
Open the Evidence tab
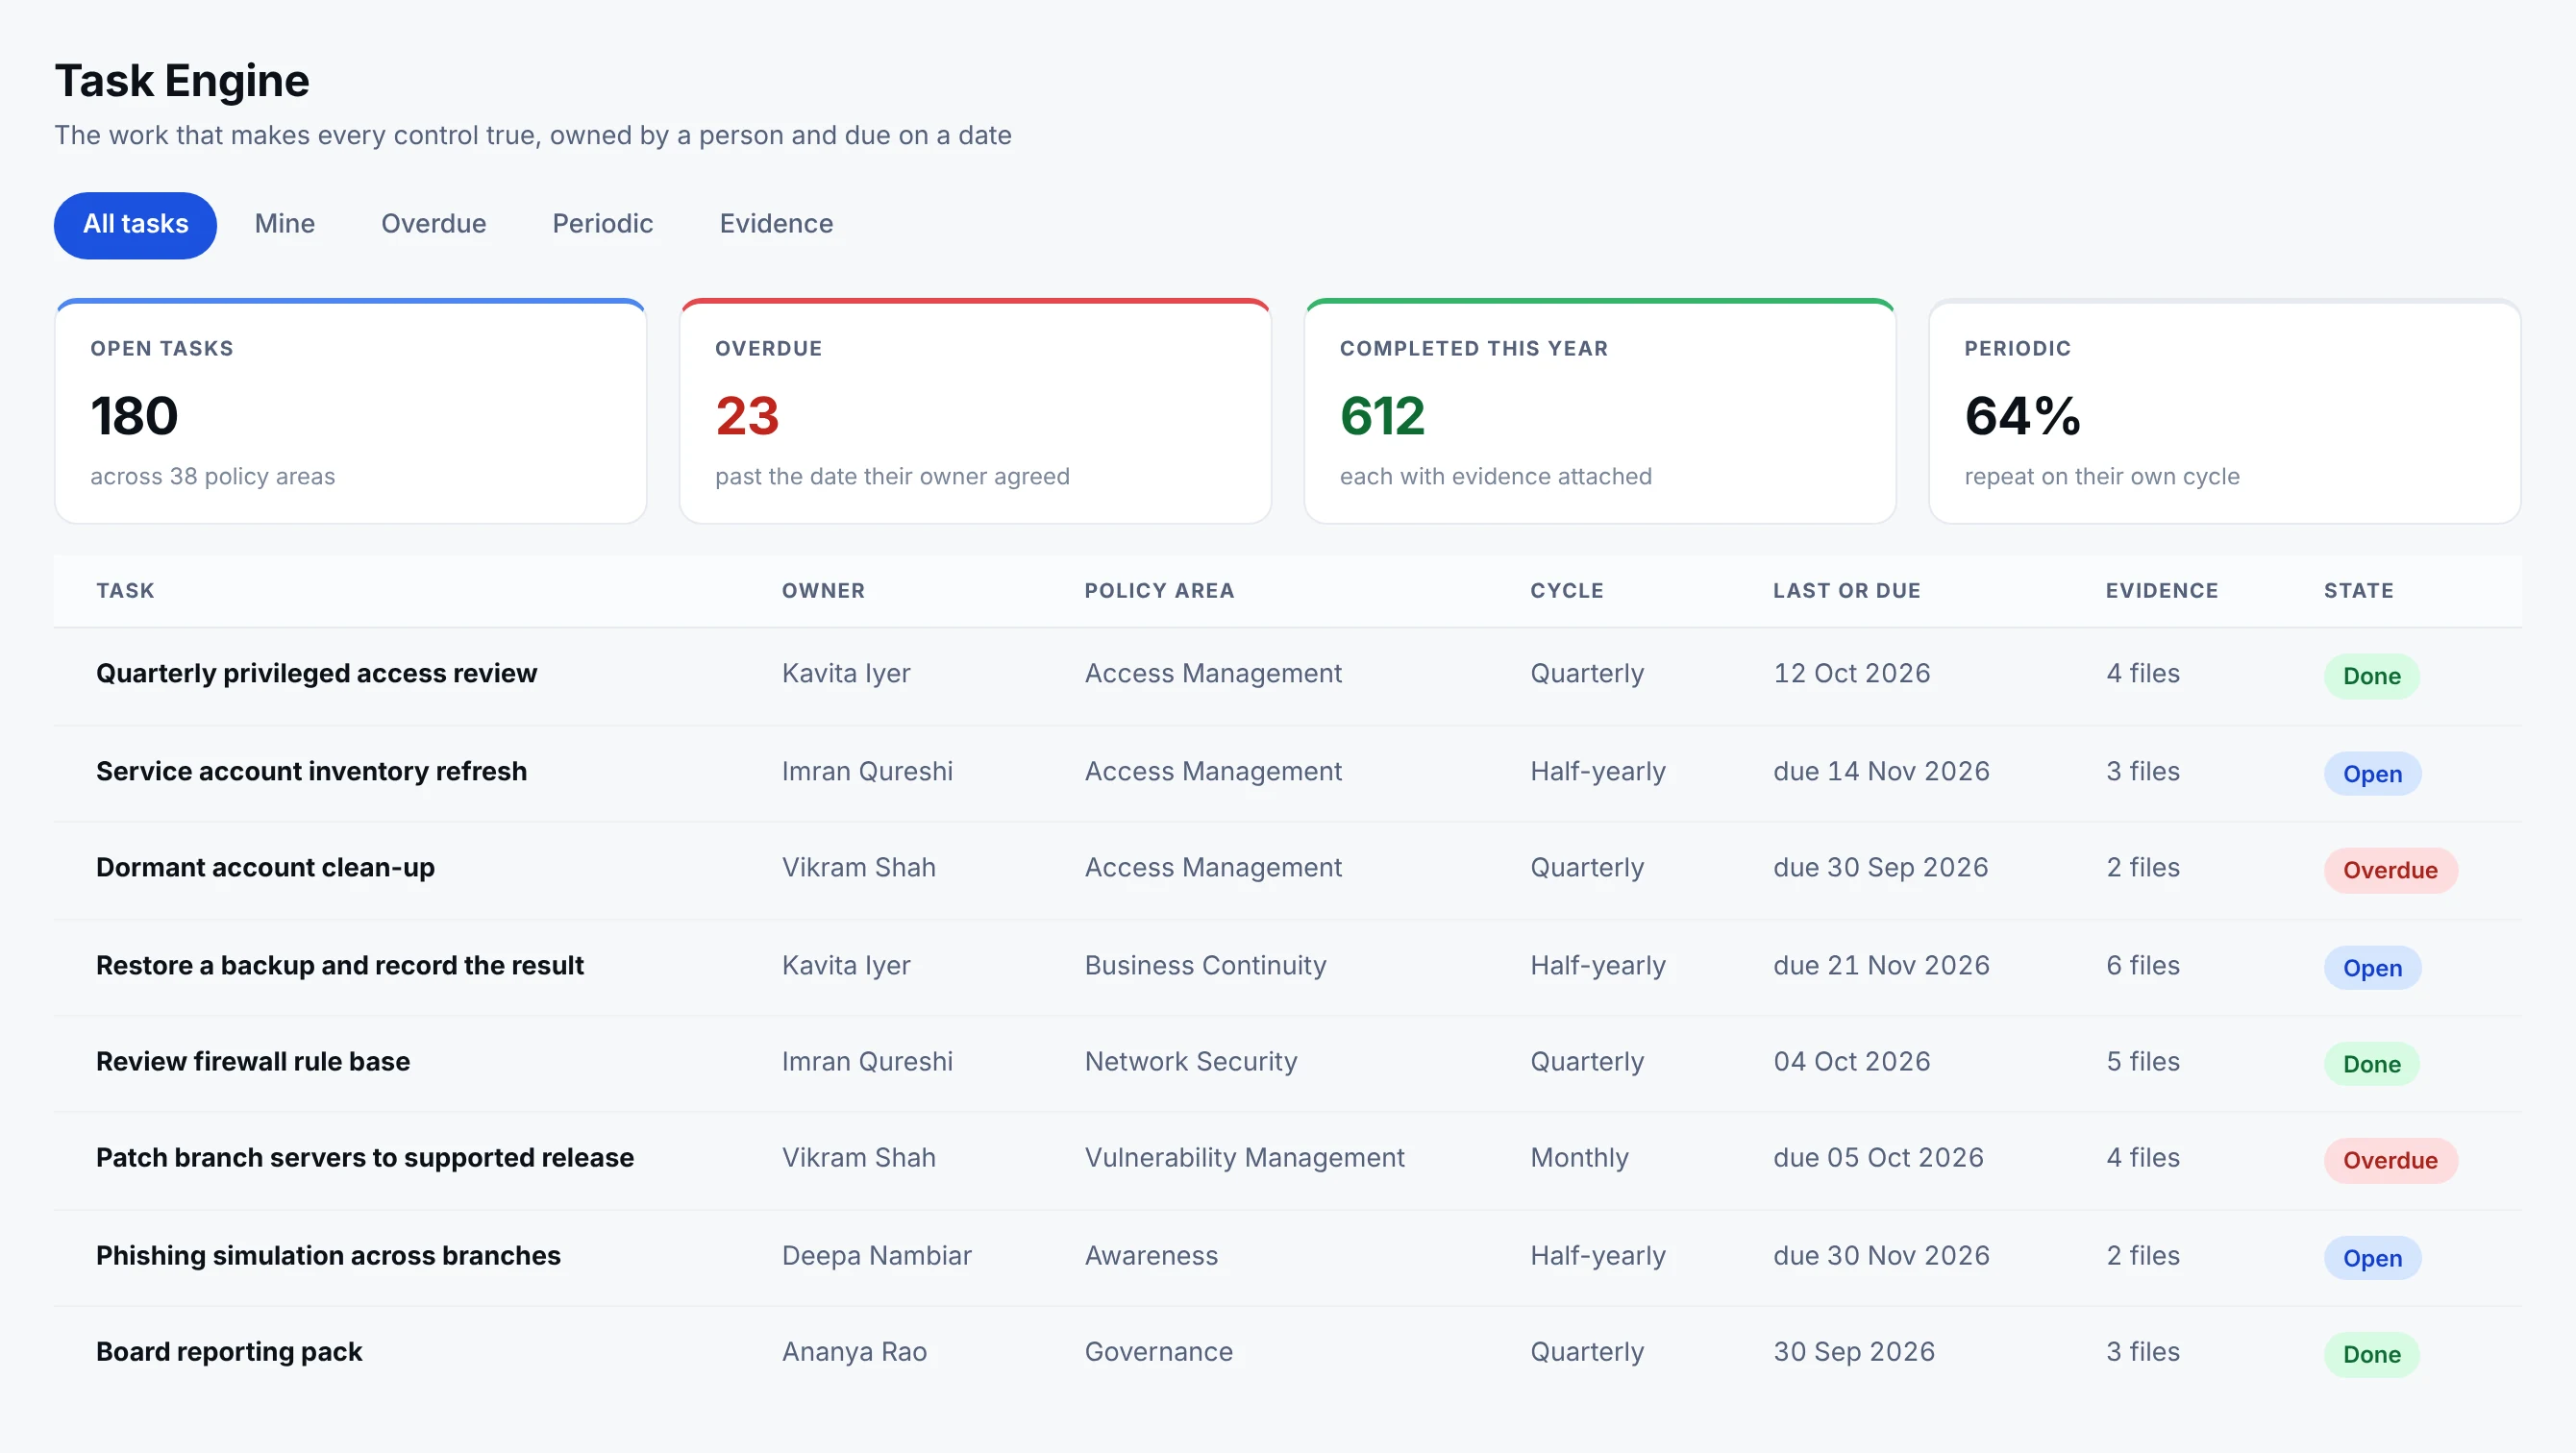(x=776, y=224)
